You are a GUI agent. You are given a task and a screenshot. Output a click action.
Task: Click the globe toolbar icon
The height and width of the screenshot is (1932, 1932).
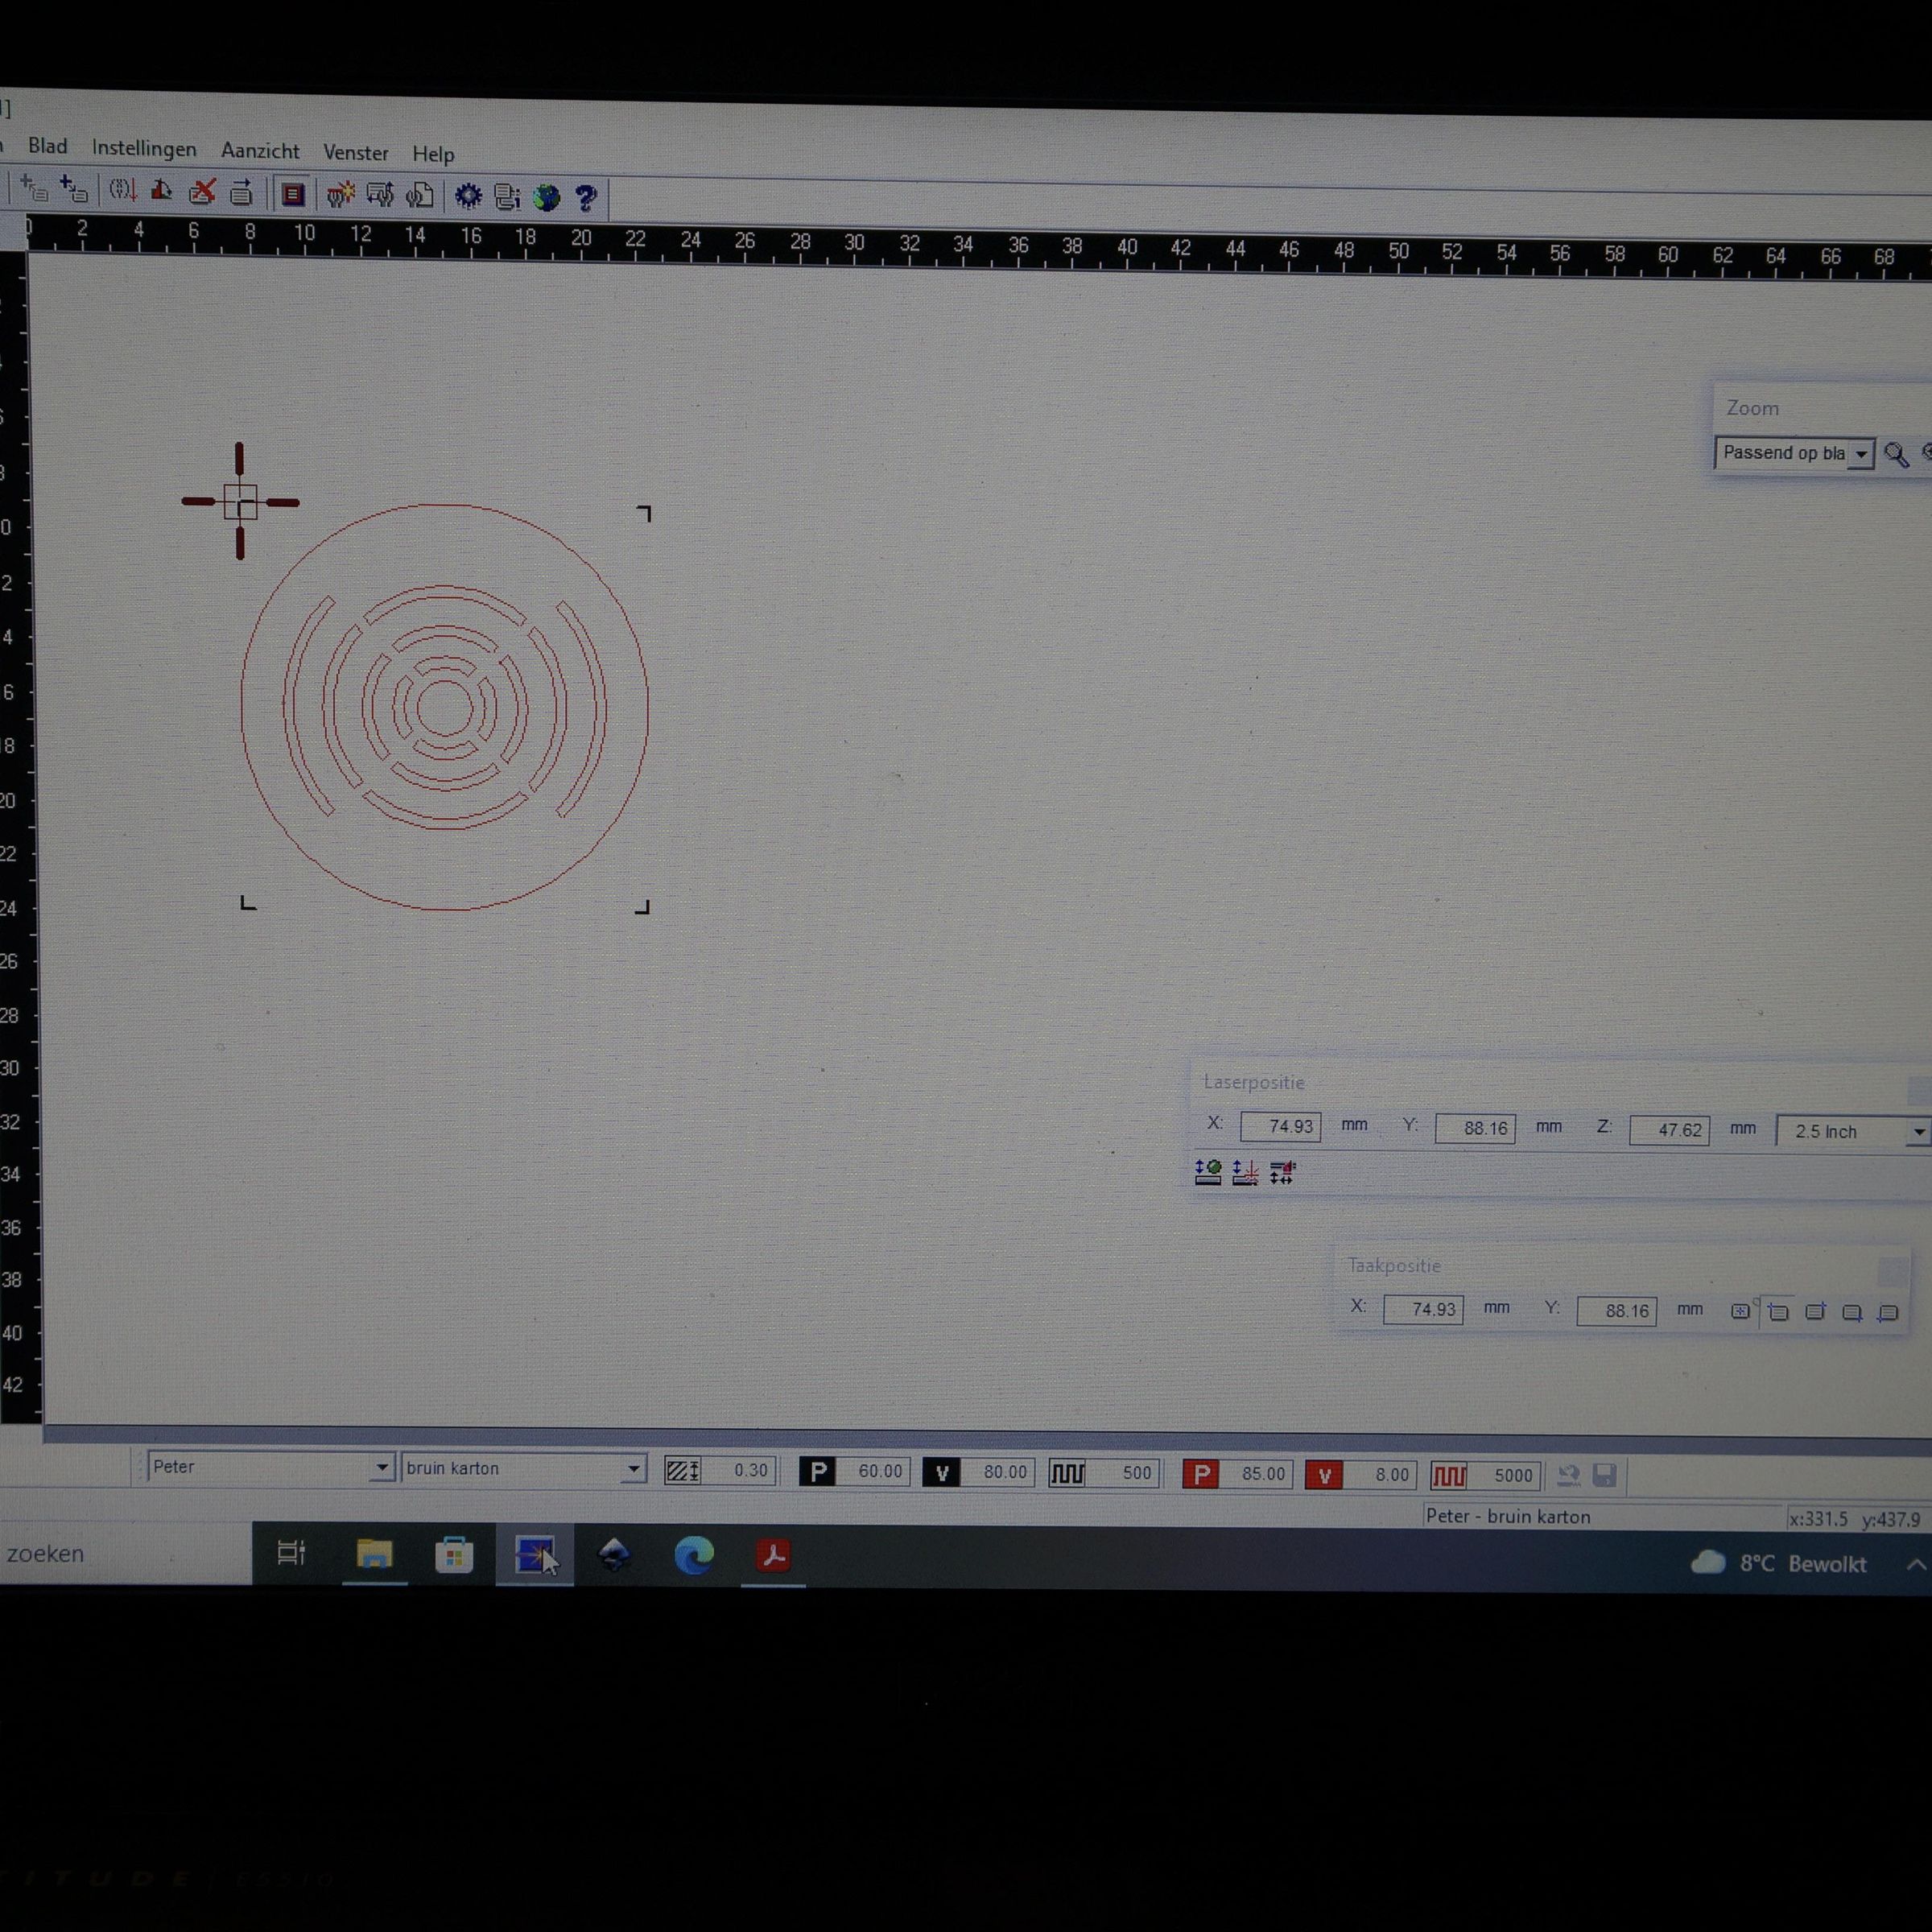[546, 198]
